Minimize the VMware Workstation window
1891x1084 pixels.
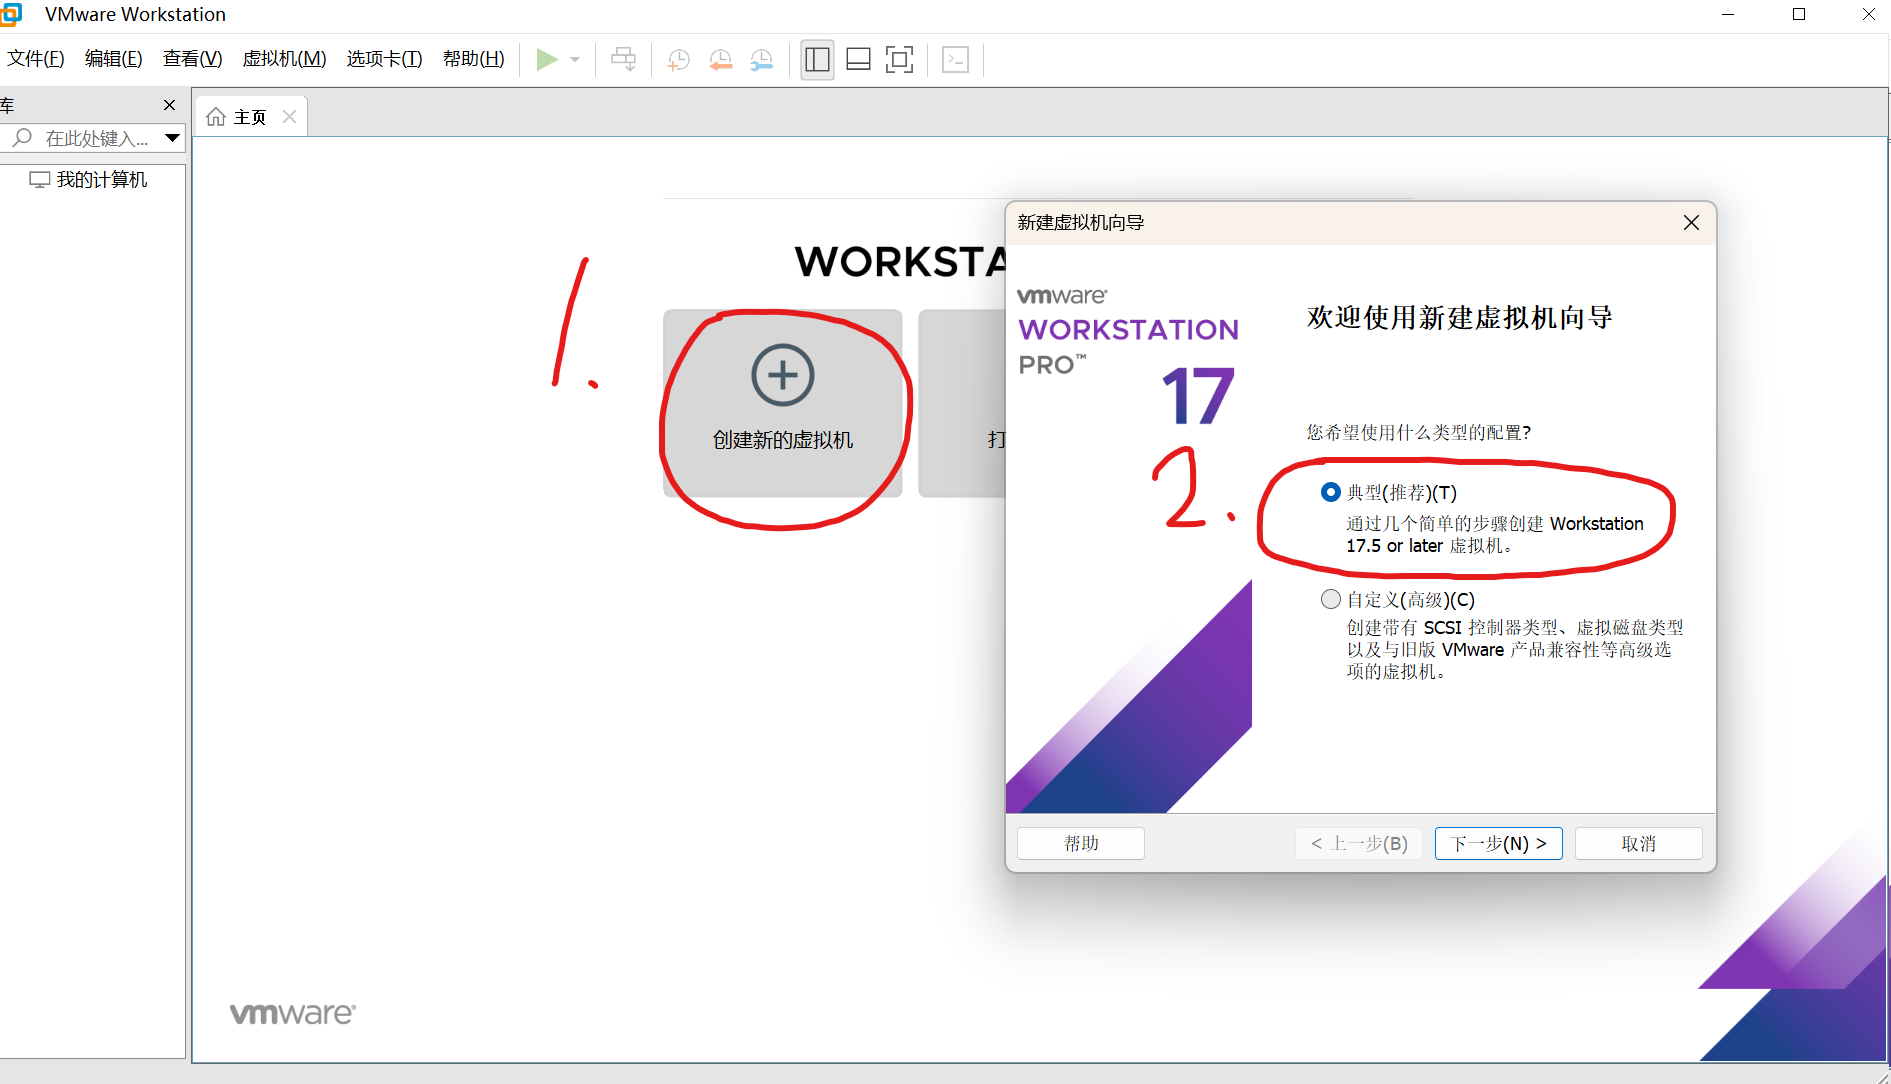[x=1728, y=14]
